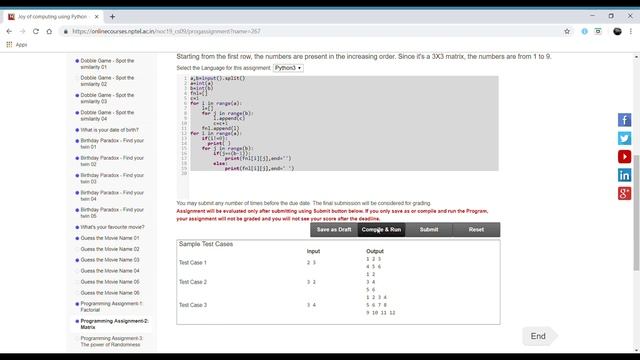Save the code as draft
Viewport: 640px width, 360px height.
click(334, 230)
